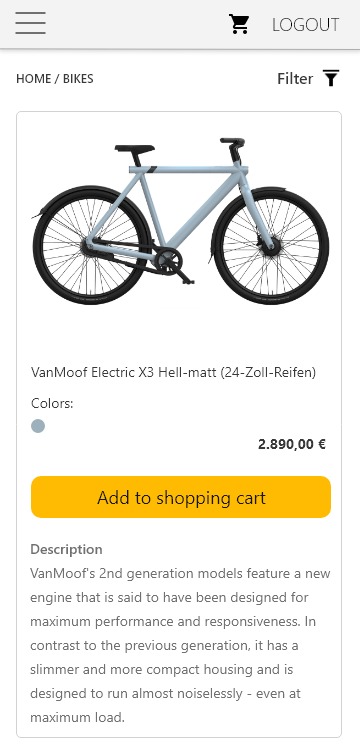Click the filter funnel icon
This screenshot has height=749, width=360.
coord(331,78)
